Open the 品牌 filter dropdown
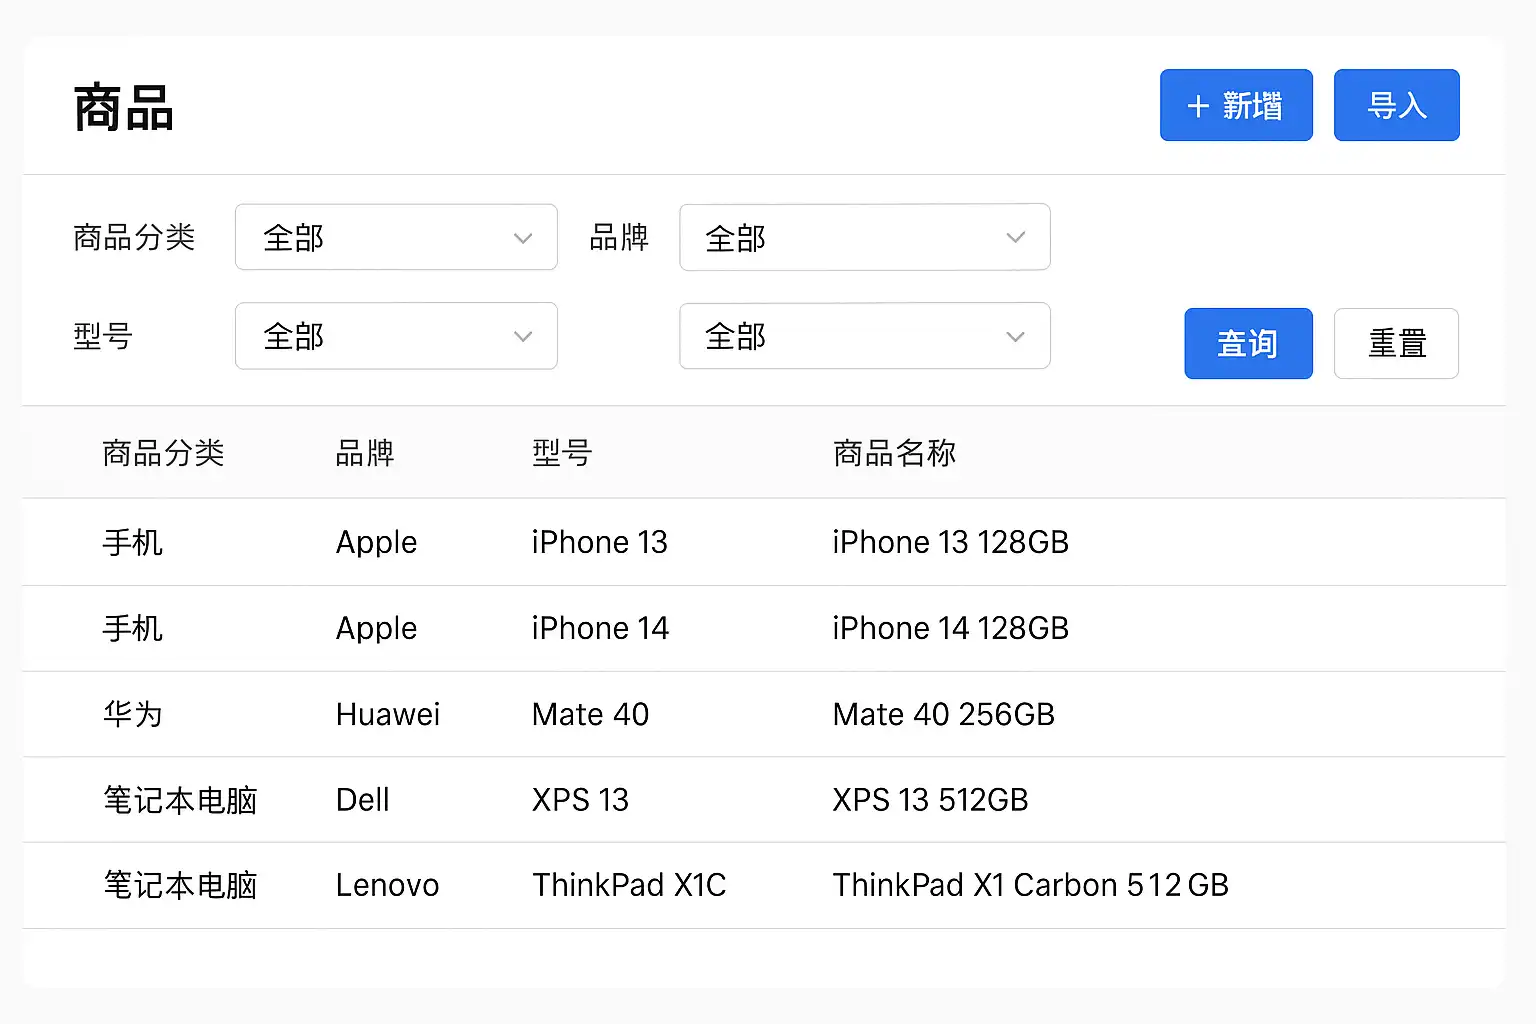This screenshot has height=1024, width=1536. tap(864, 237)
